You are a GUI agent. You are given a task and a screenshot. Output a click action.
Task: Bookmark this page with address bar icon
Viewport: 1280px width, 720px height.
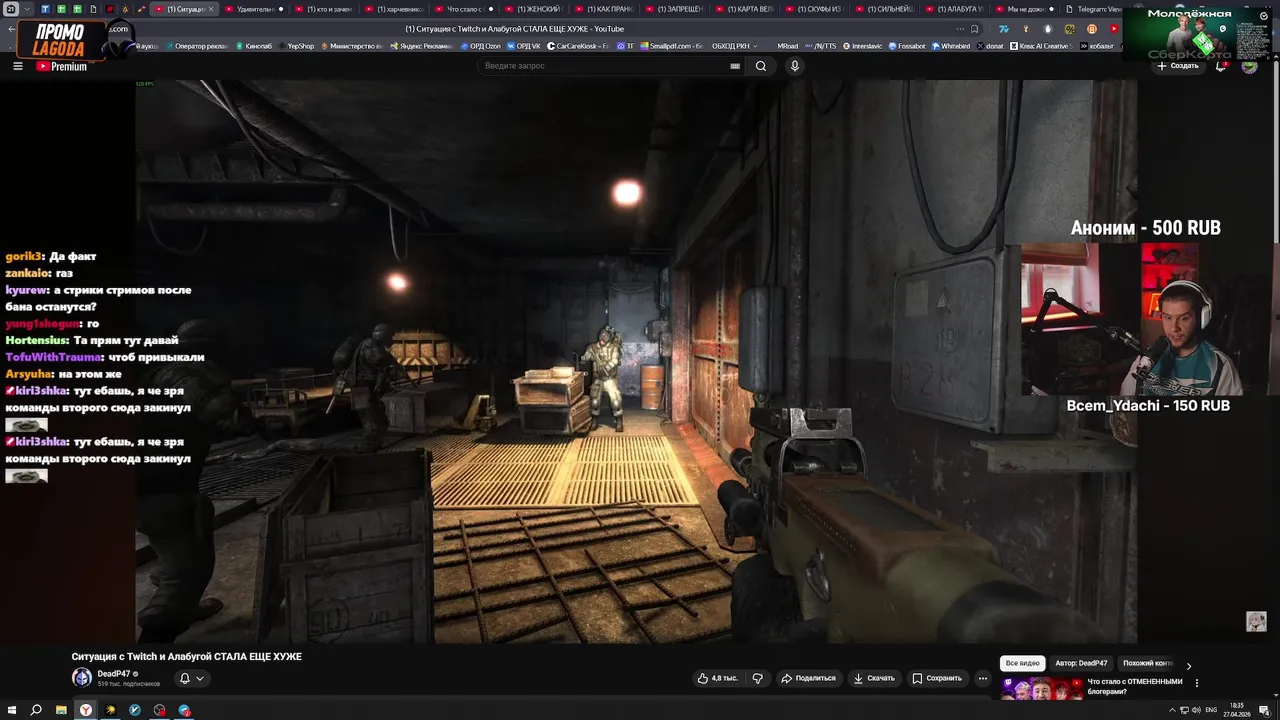click(x=974, y=28)
